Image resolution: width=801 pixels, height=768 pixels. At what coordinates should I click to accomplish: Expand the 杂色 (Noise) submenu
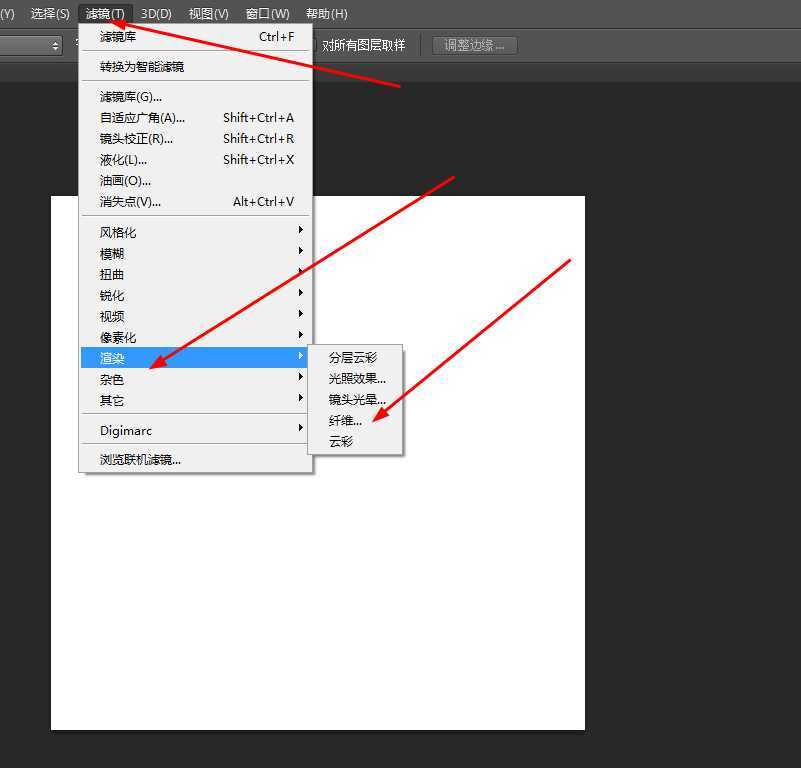111,379
